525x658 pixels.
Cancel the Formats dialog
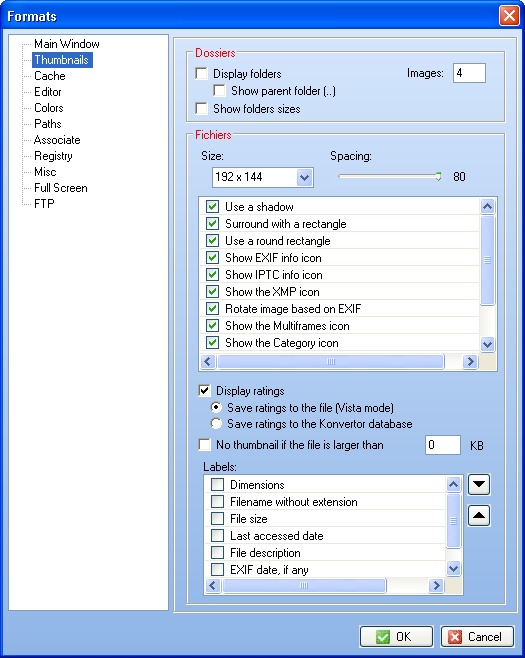pyautogui.click(x=477, y=637)
